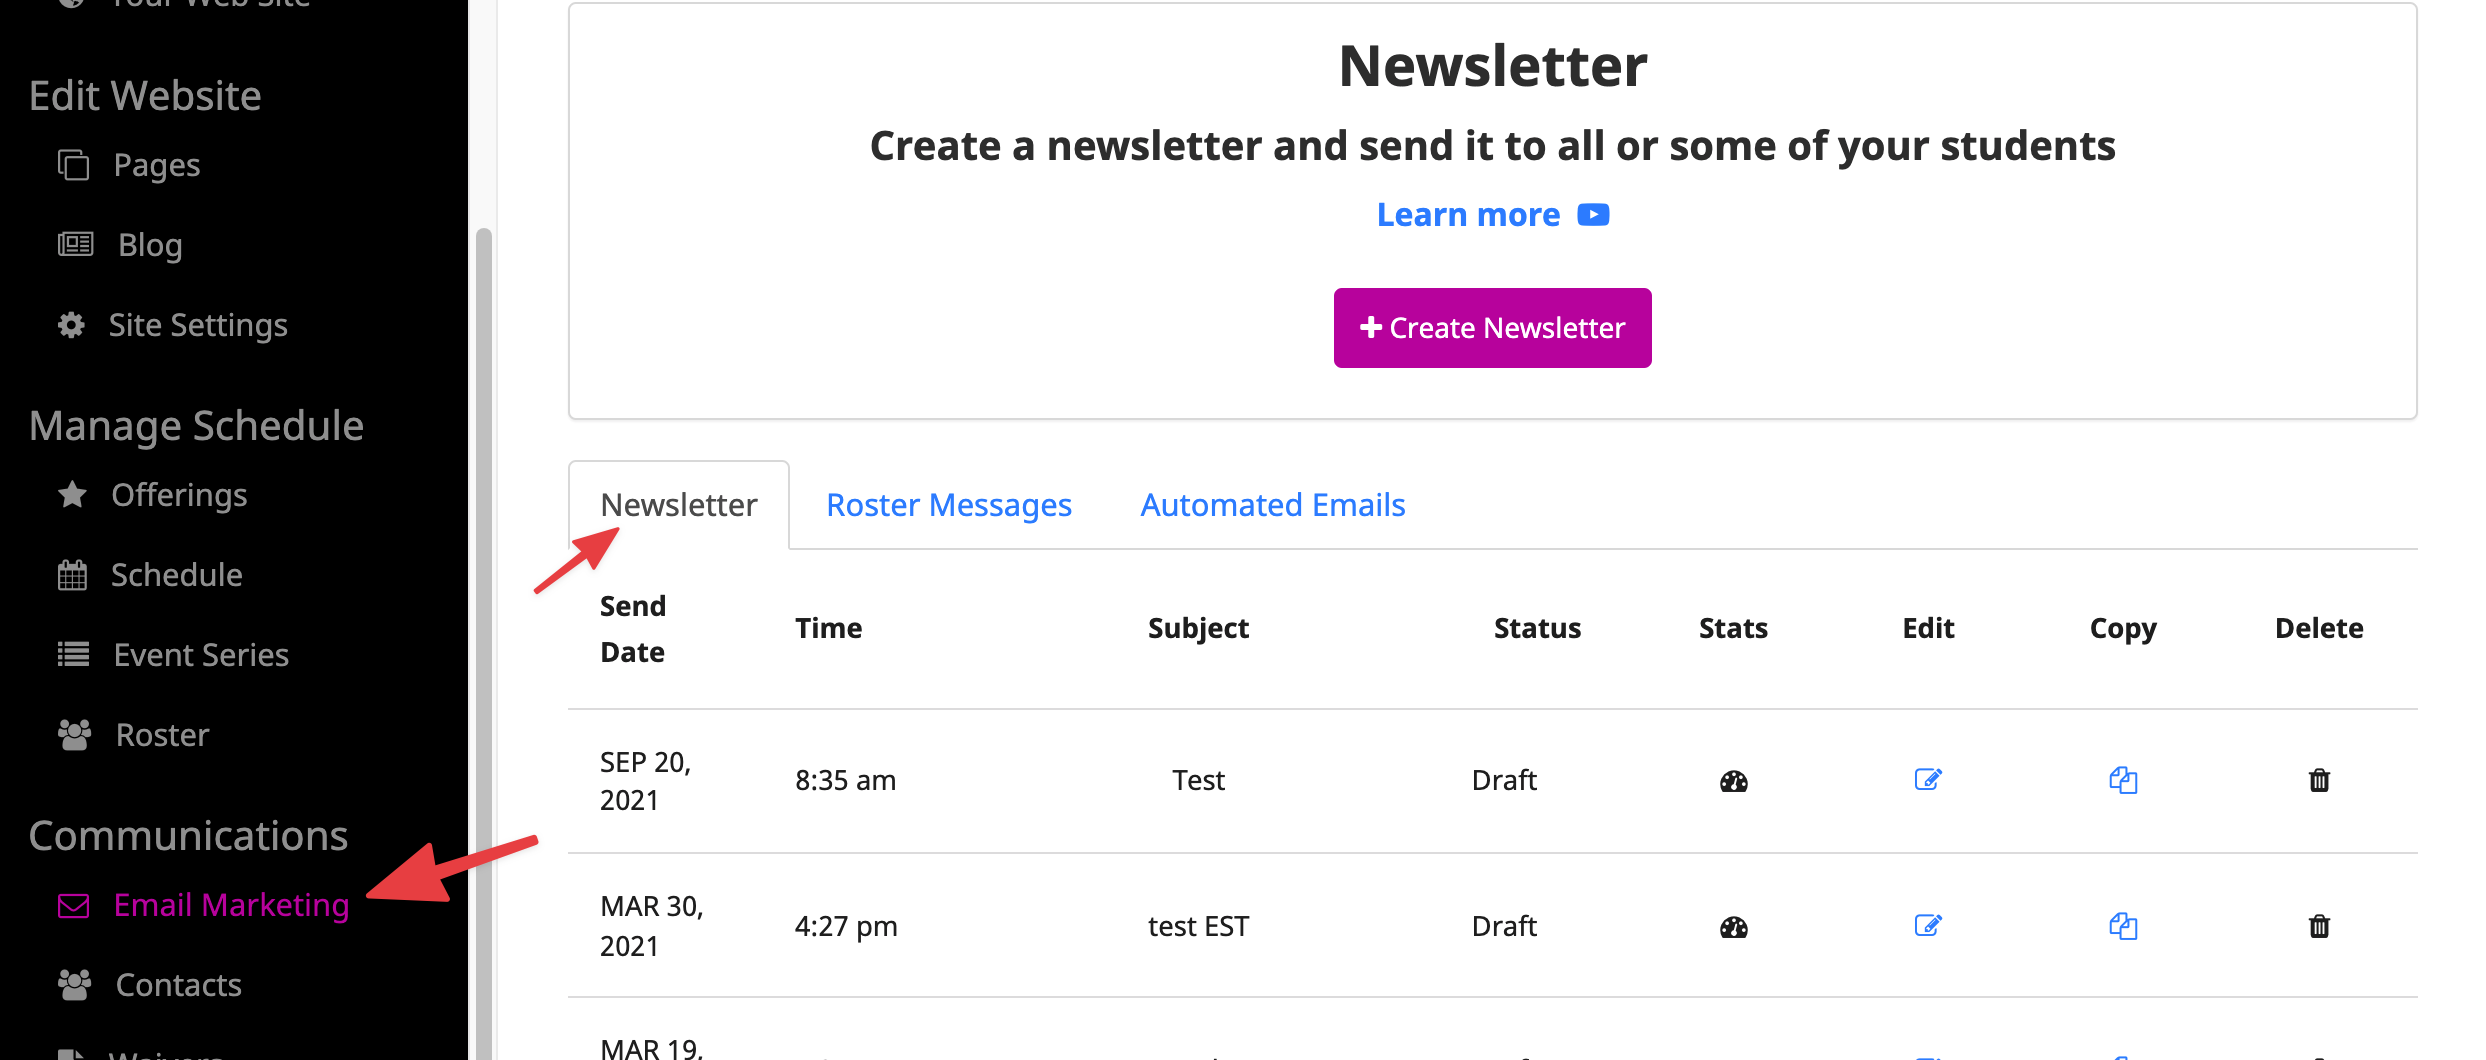Delete the Test newsletter
The width and height of the screenshot is (2486, 1060).
[2319, 780]
